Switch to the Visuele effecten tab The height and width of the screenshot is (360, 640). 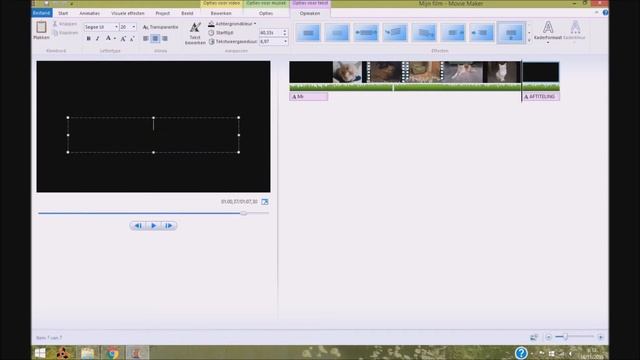(128, 13)
